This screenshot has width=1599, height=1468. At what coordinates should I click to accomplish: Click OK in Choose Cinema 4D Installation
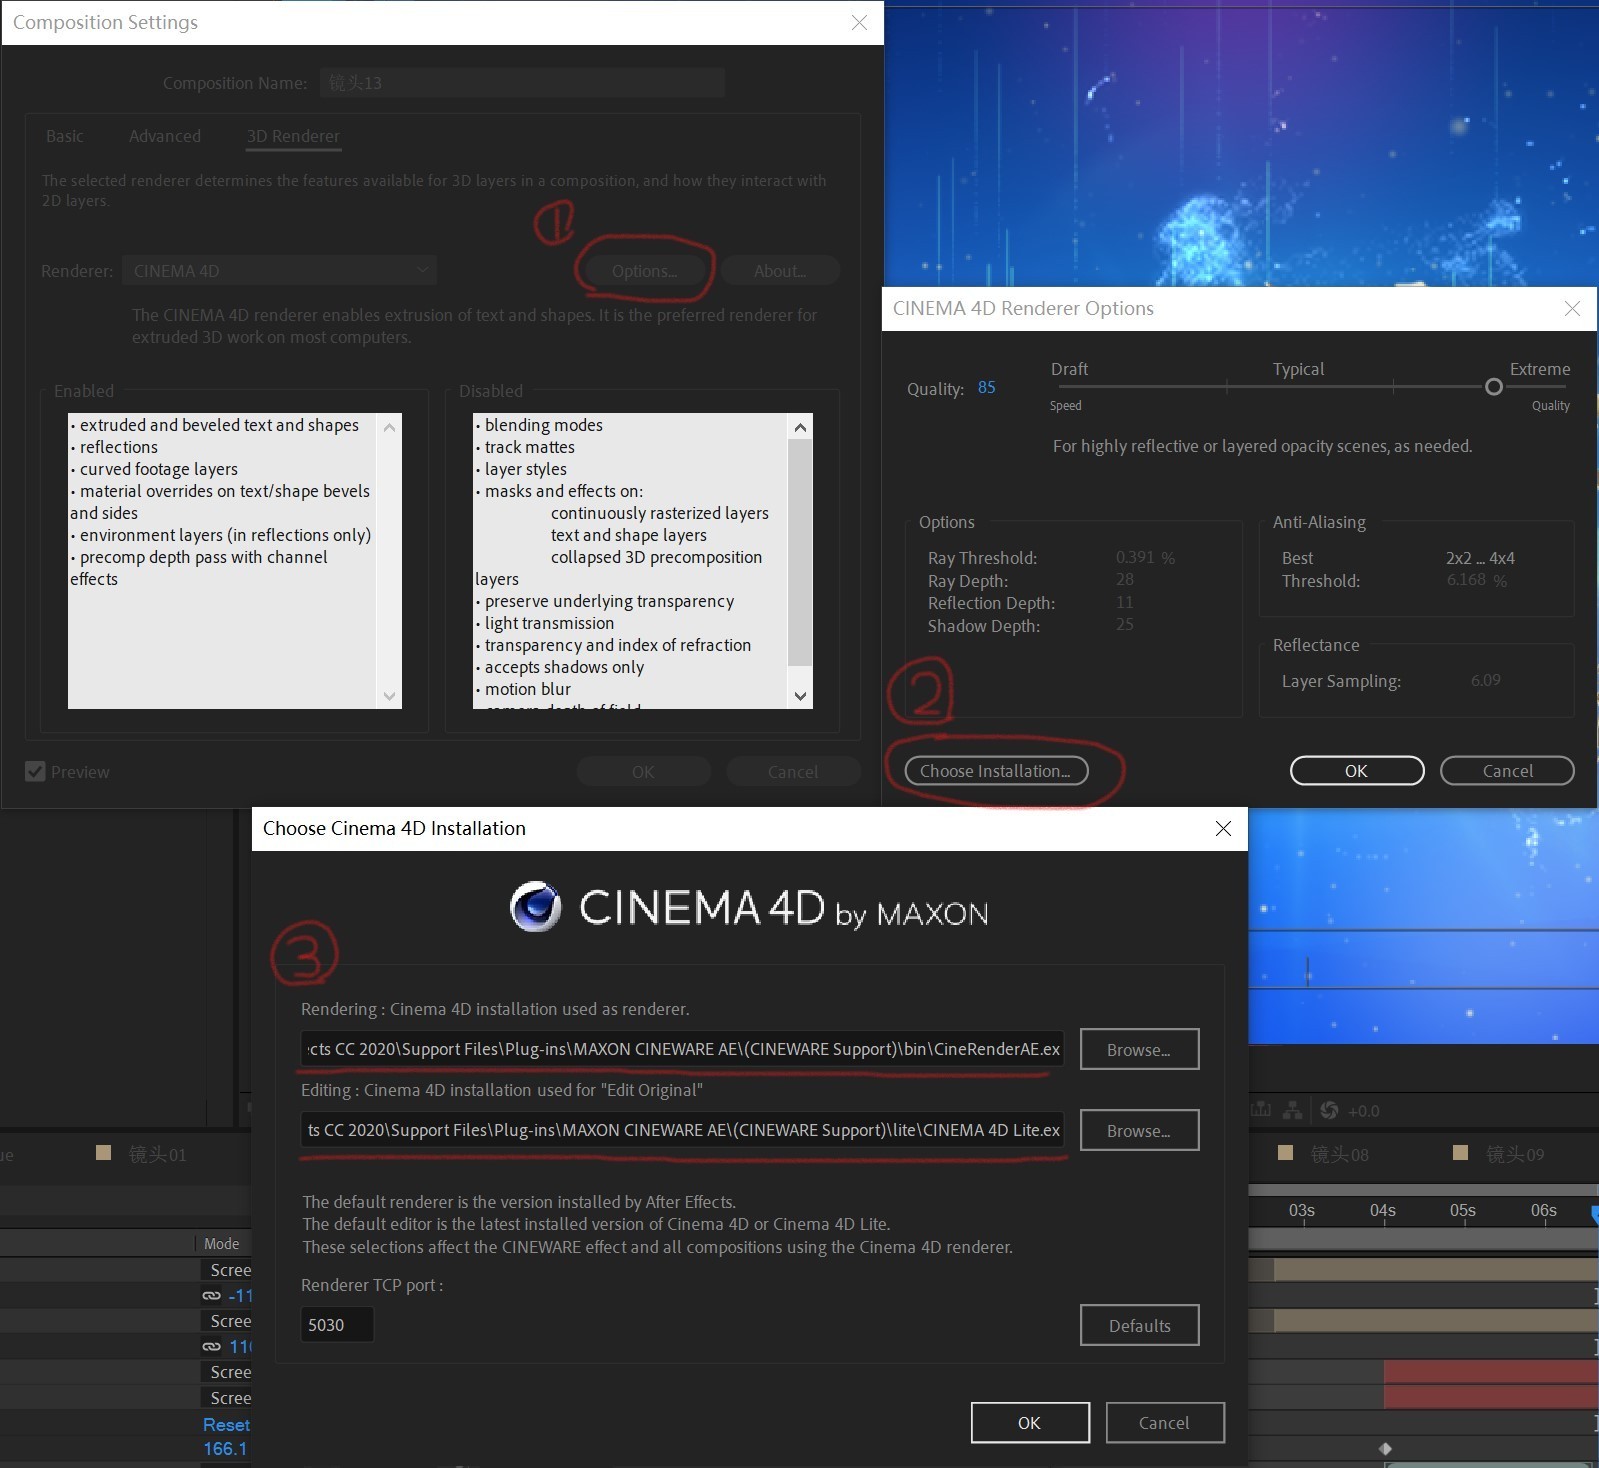[1030, 1422]
